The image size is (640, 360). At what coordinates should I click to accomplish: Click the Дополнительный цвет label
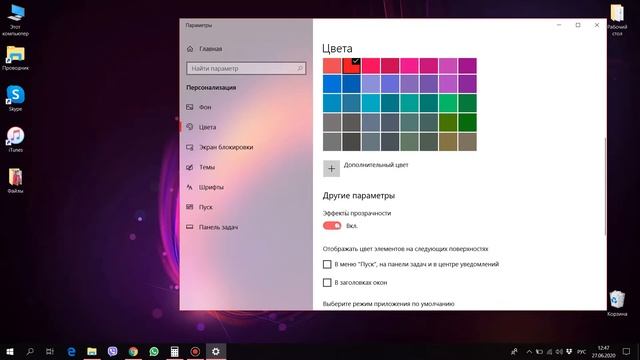pos(376,165)
